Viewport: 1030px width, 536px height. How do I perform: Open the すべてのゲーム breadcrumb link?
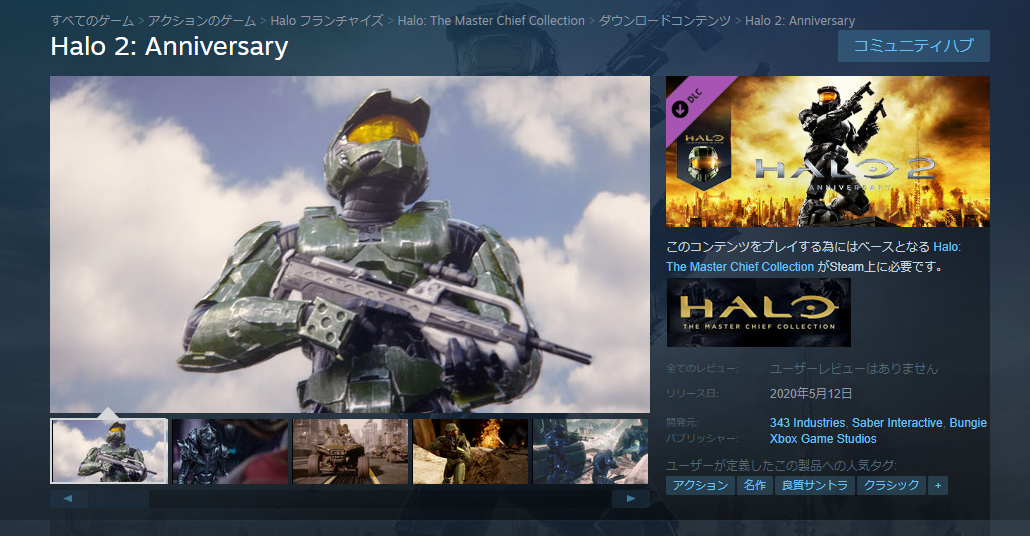92,21
